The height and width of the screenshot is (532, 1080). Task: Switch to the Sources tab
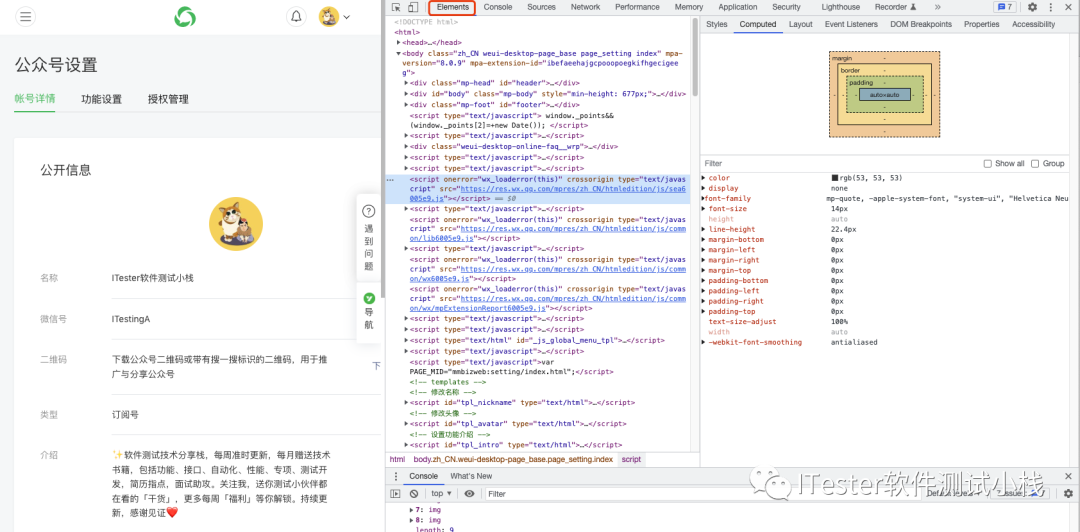click(541, 7)
